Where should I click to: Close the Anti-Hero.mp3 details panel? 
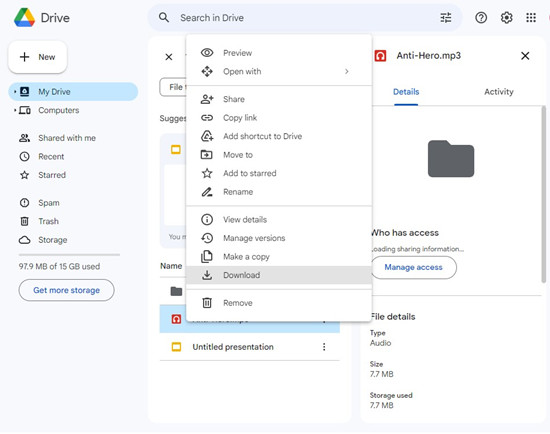coord(525,56)
